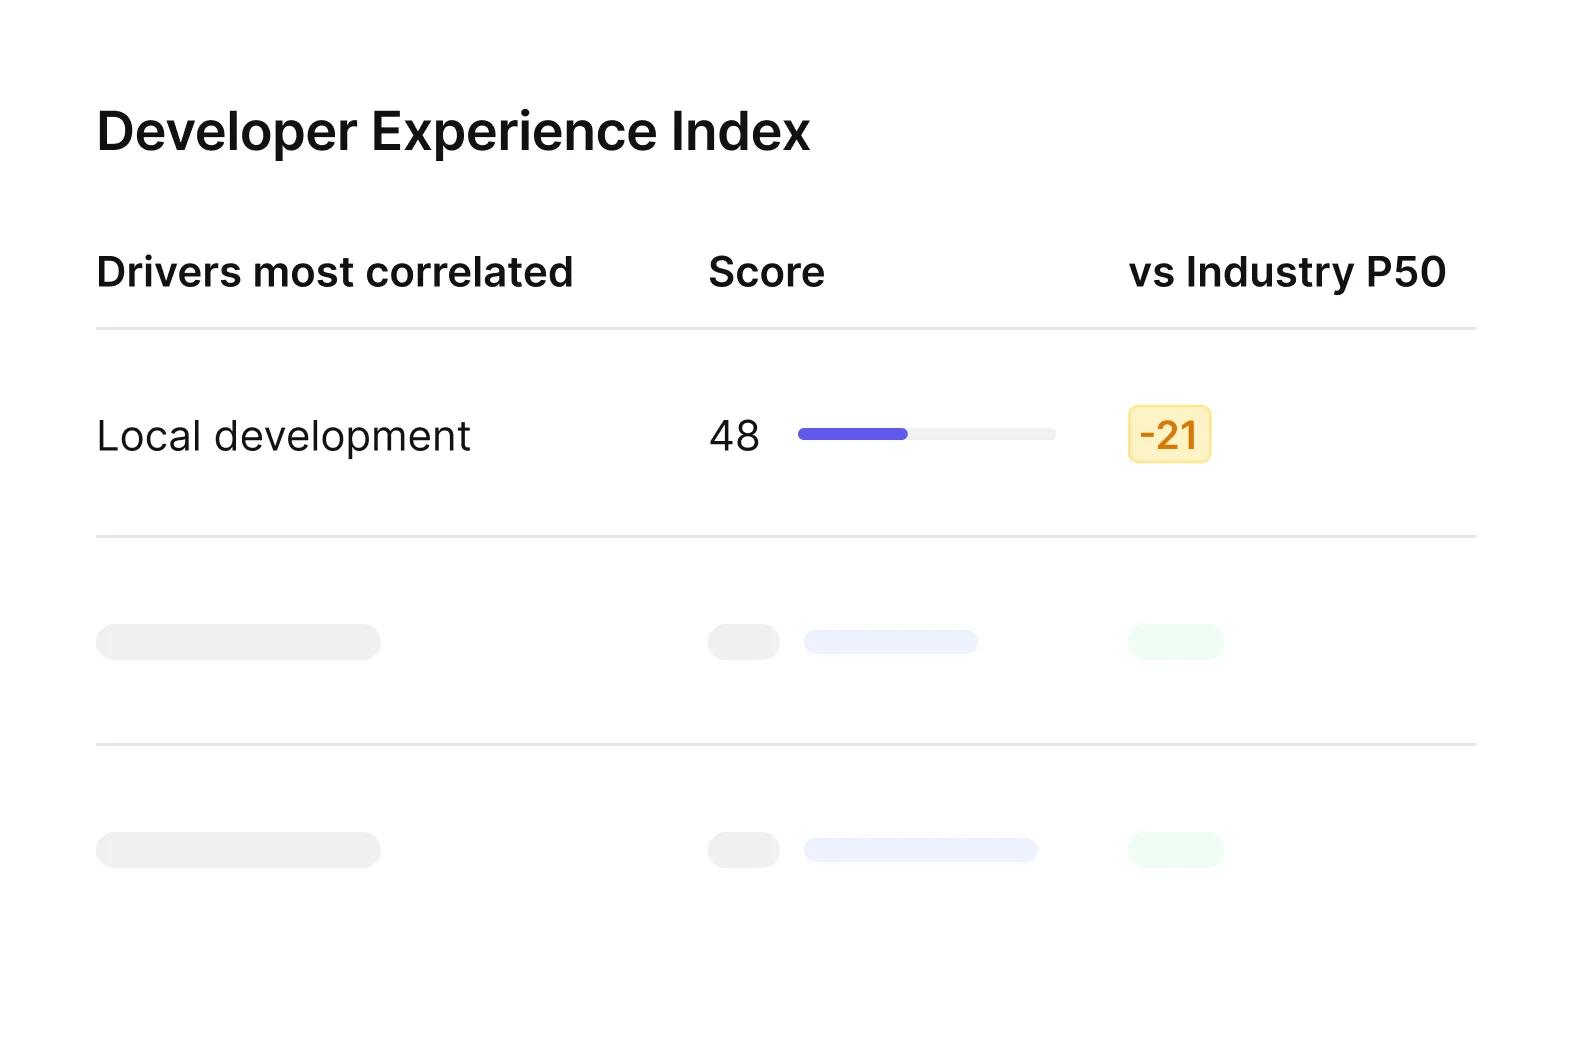Click the score value 48

point(735,436)
